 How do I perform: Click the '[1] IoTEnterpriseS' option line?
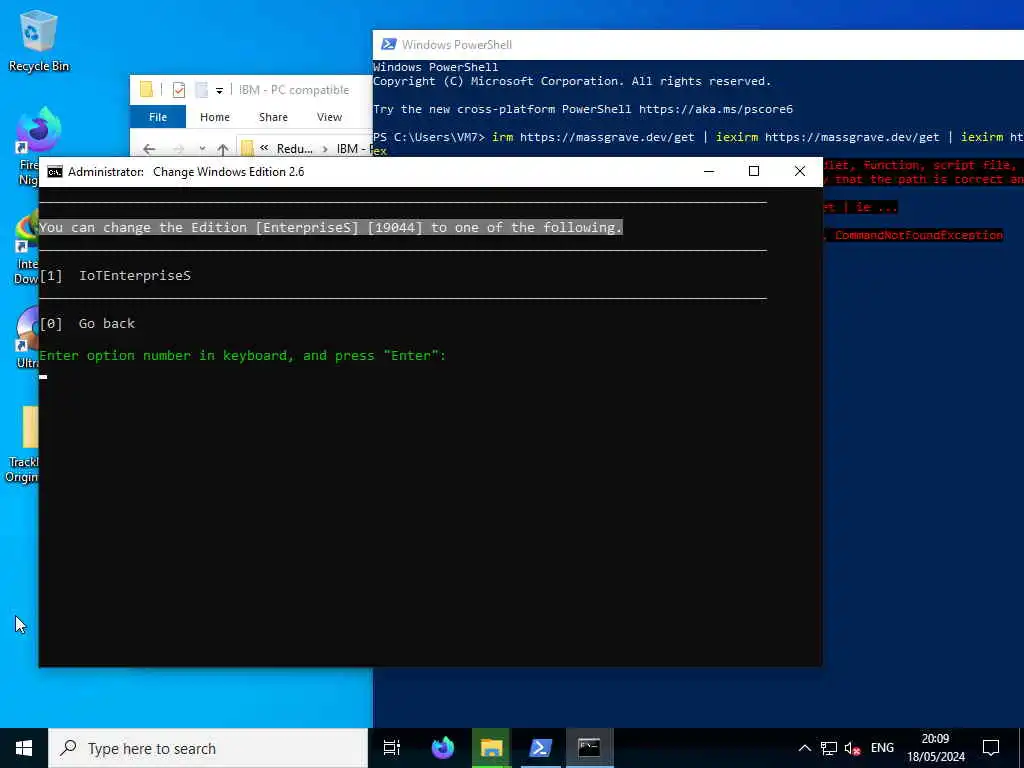(x=115, y=276)
